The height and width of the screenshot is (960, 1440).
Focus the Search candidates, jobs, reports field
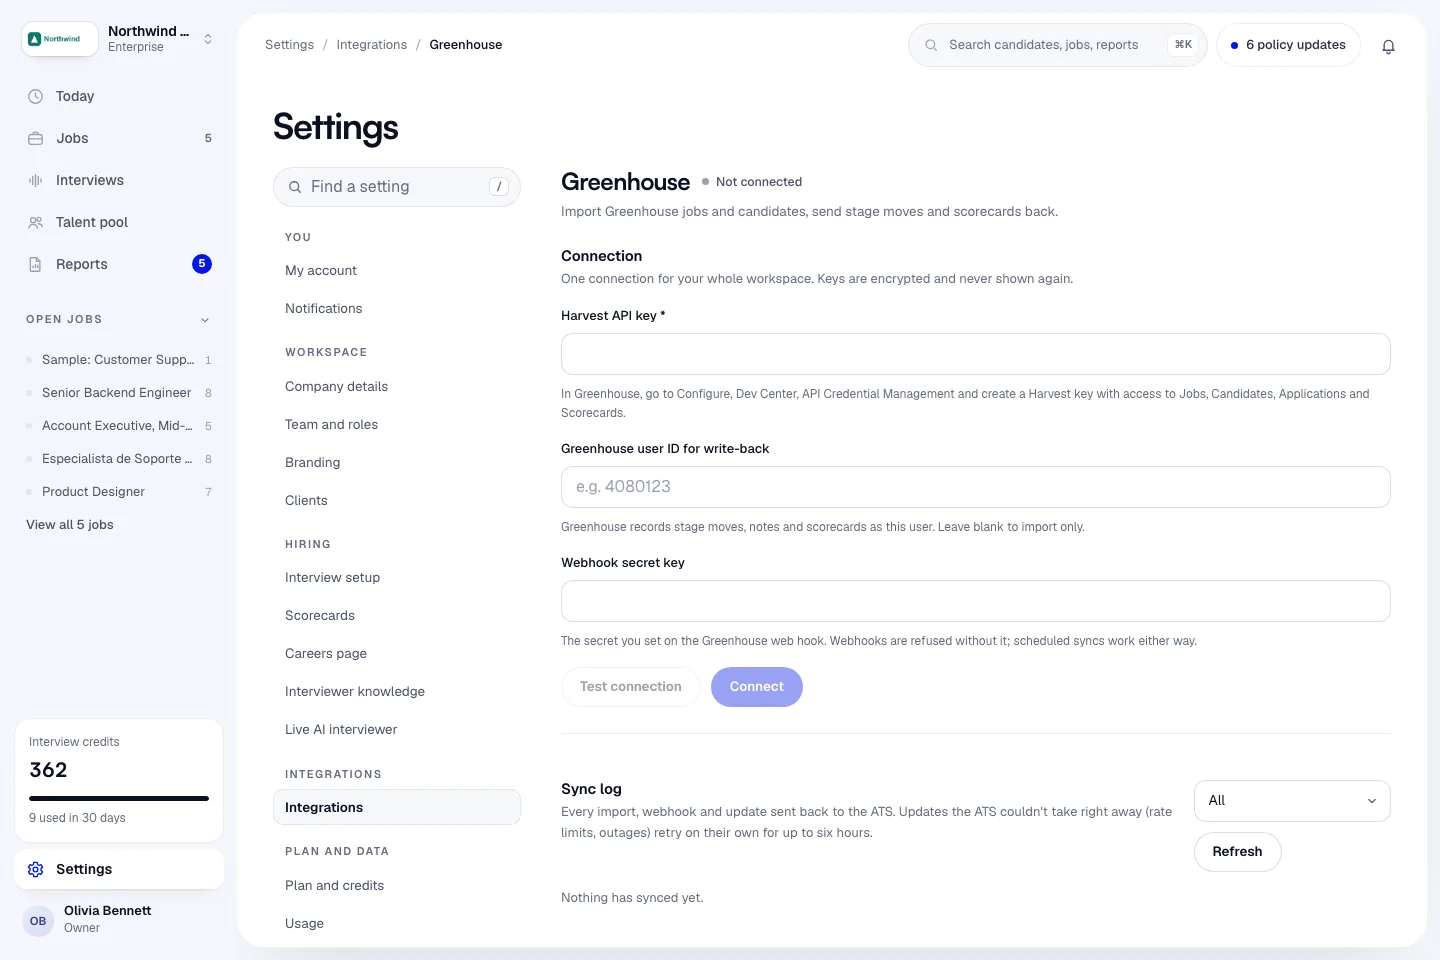point(1057,45)
